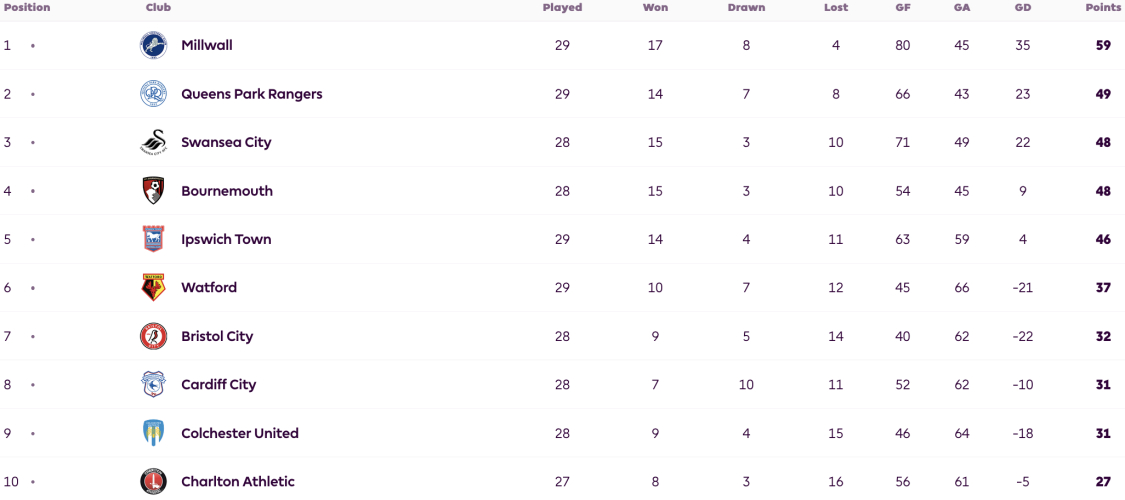The image size is (1125, 500).
Task: Click the Cardiff City crest
Action: [153, 385]
